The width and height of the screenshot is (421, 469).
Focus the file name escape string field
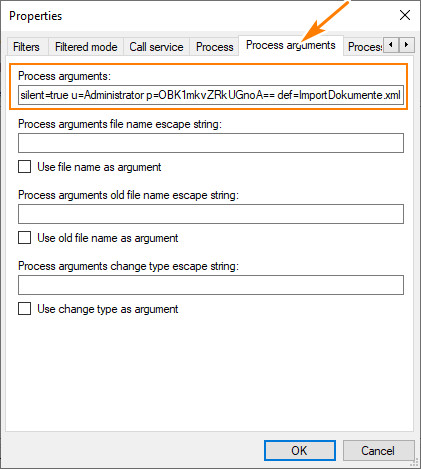point(211,143)
